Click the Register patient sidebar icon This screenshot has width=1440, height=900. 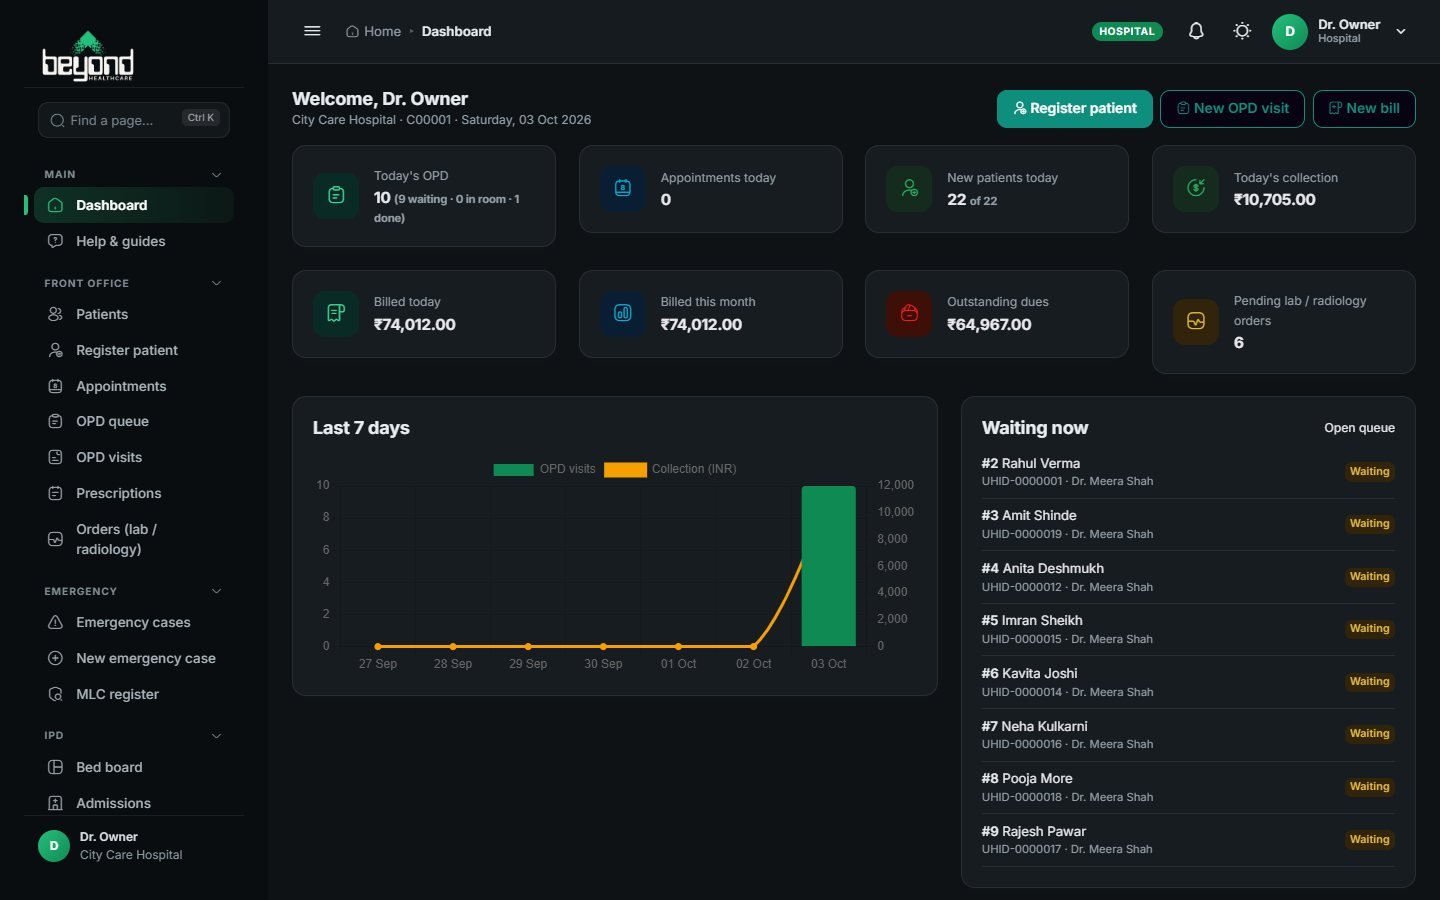pos(56,350)
